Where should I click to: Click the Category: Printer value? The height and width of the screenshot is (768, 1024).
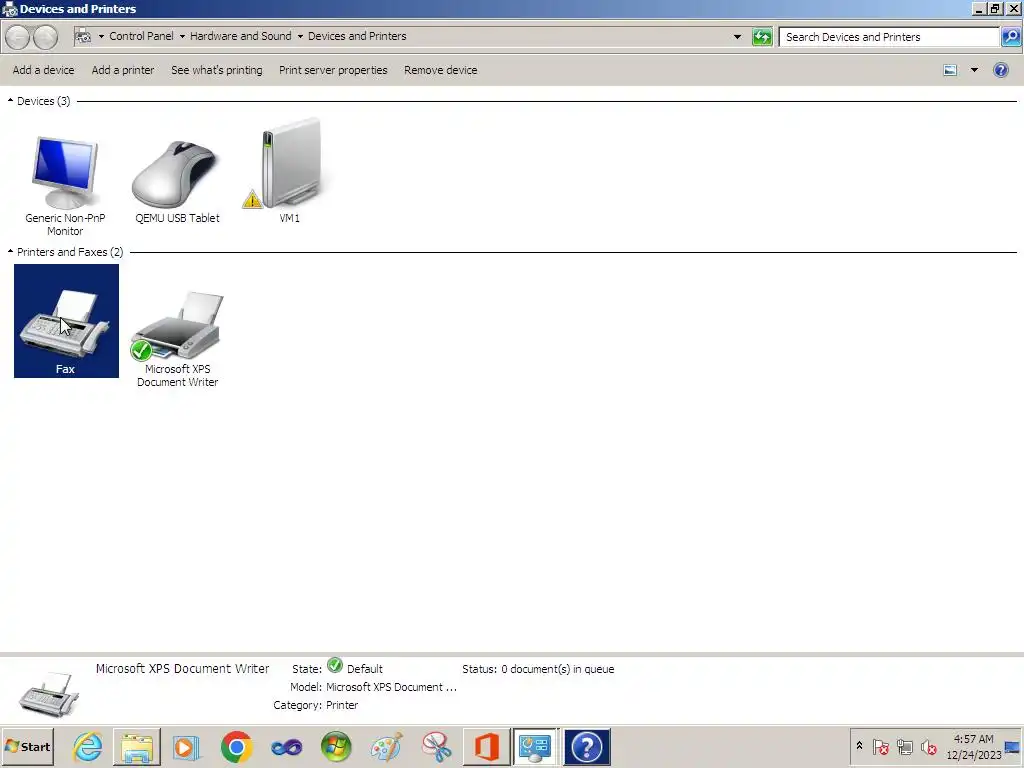pyautogui.click(x=342, y=705)
